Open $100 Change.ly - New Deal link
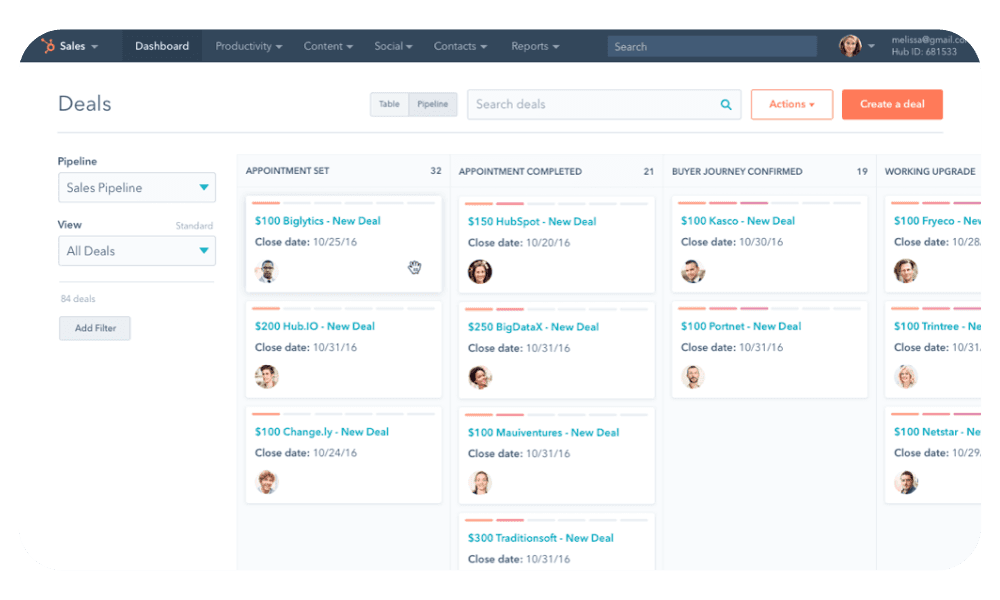The width and height of the screenshot is (1000, 600). [321, 432]
